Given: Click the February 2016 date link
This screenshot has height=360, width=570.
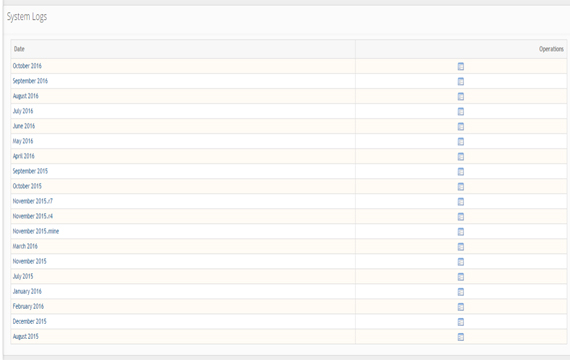Looking at the screenshot, I should pyautogui.click(x=28, y=306).
